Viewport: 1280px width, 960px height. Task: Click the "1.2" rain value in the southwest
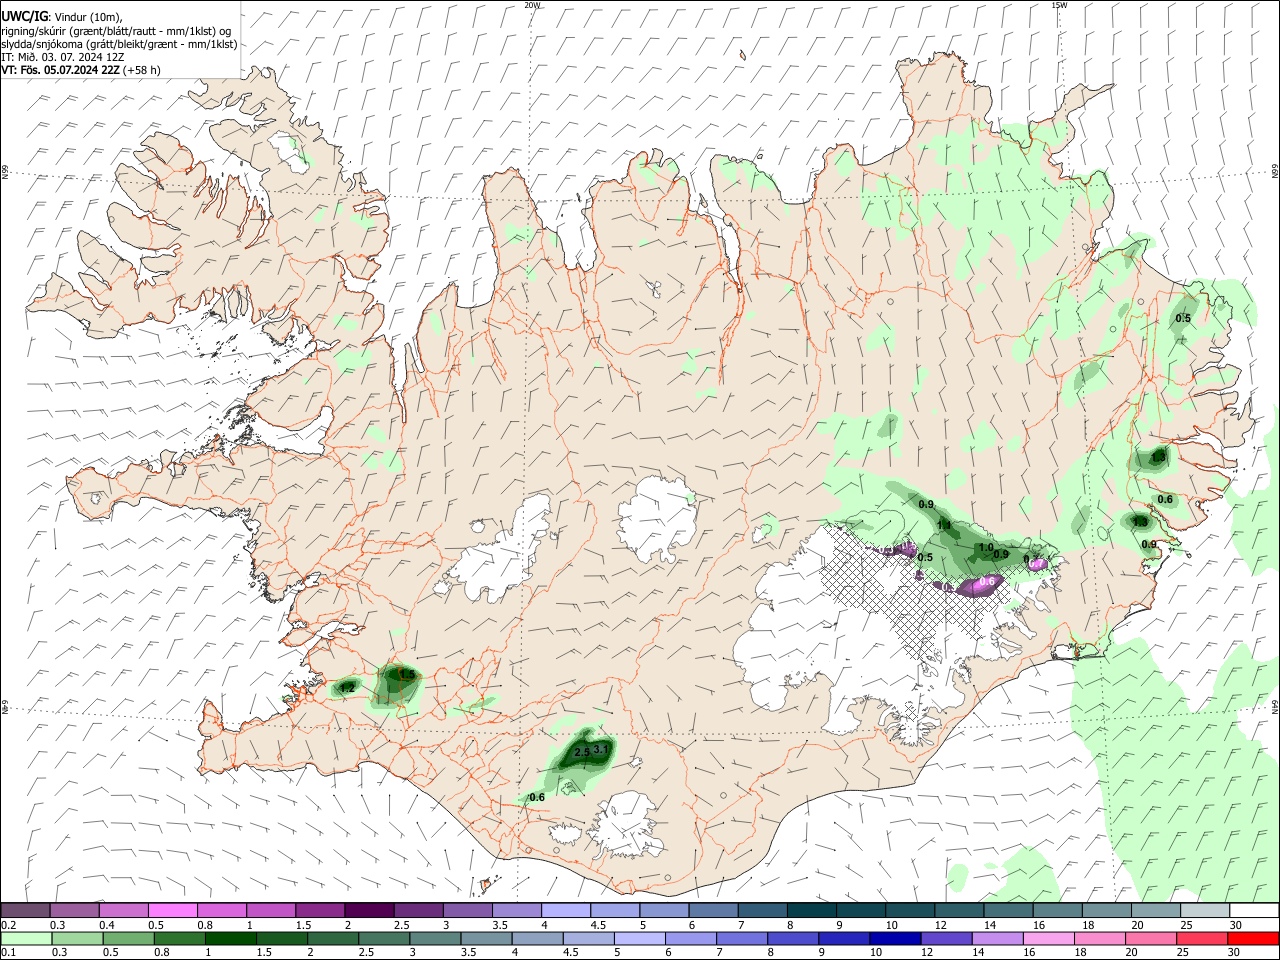click(x=347, y=687)
